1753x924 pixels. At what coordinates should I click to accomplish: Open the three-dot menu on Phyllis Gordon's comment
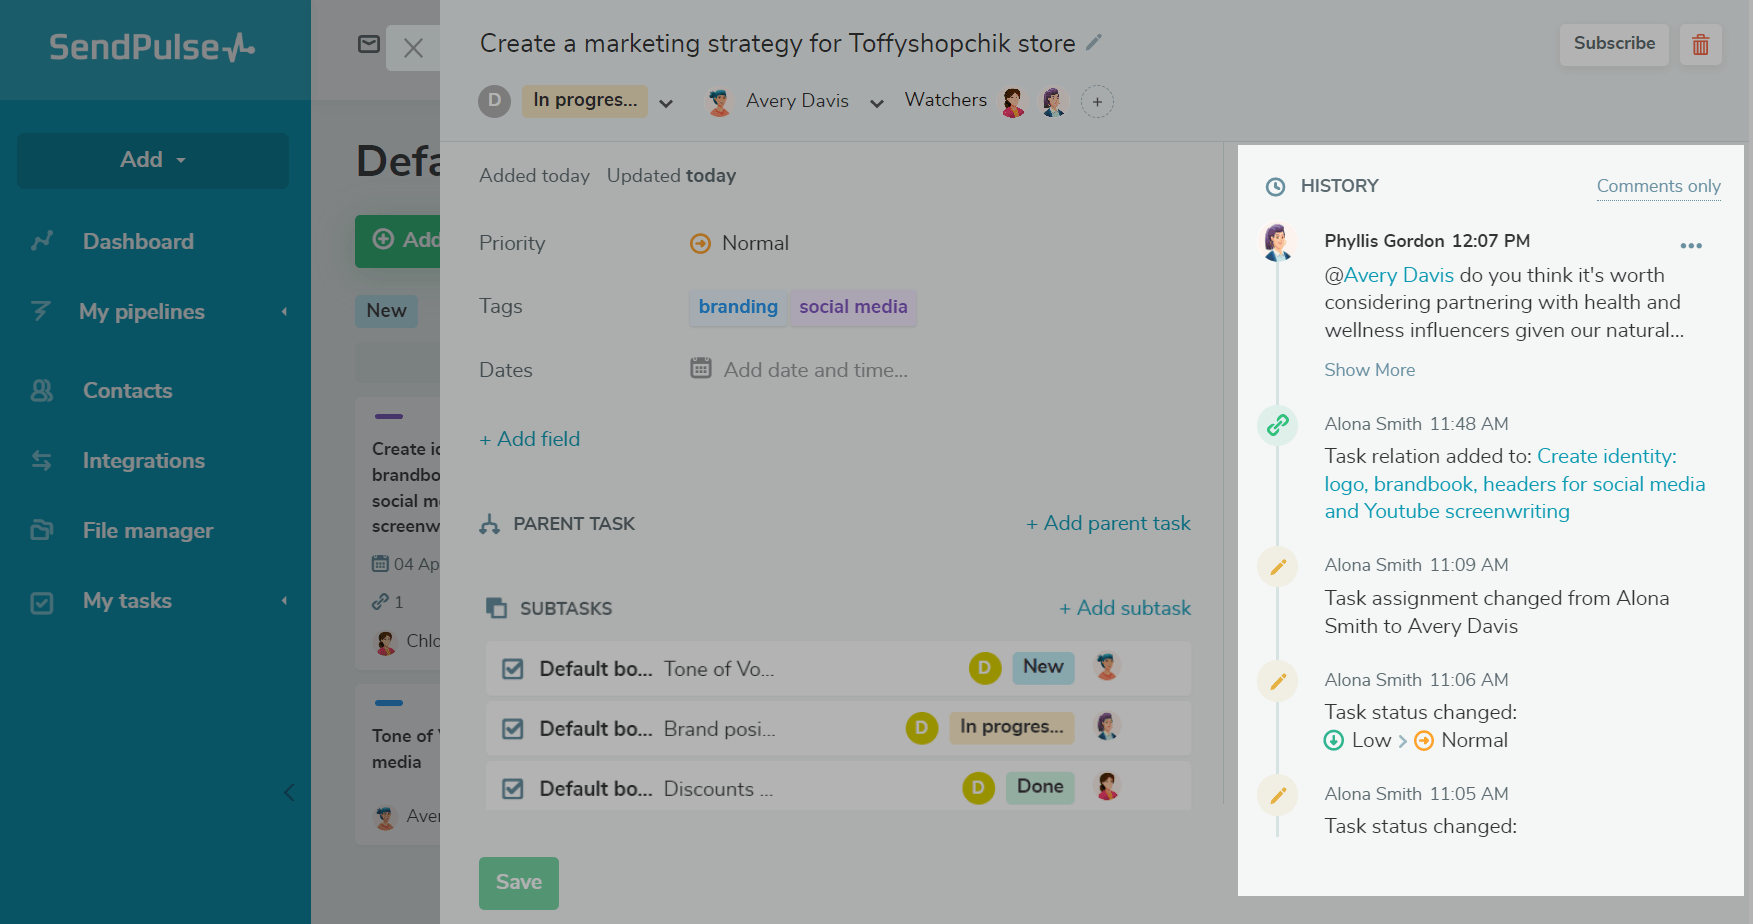tap(1691, 246)
